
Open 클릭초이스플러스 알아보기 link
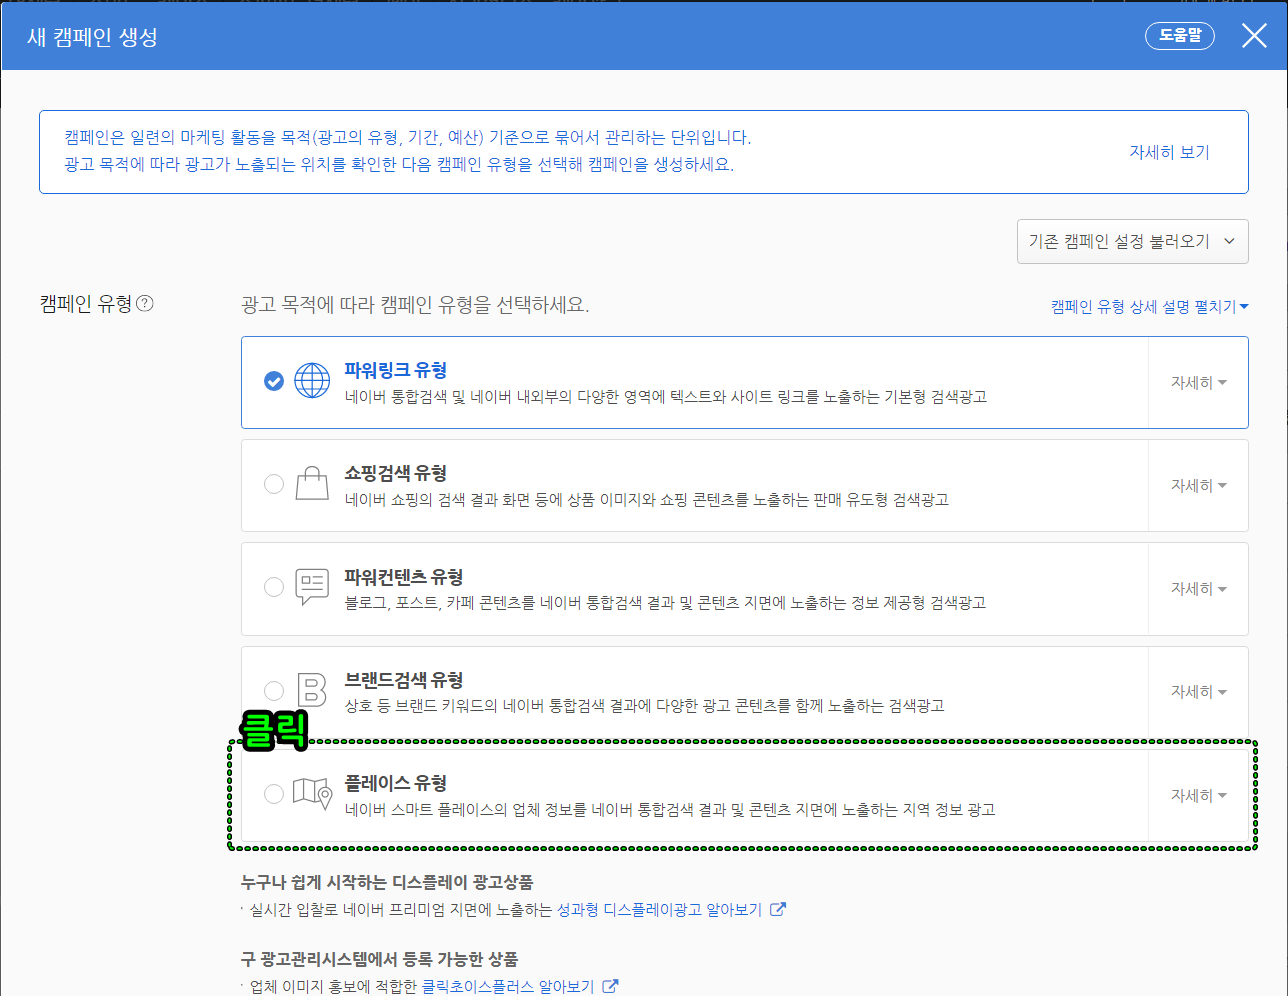coord(508,986)
